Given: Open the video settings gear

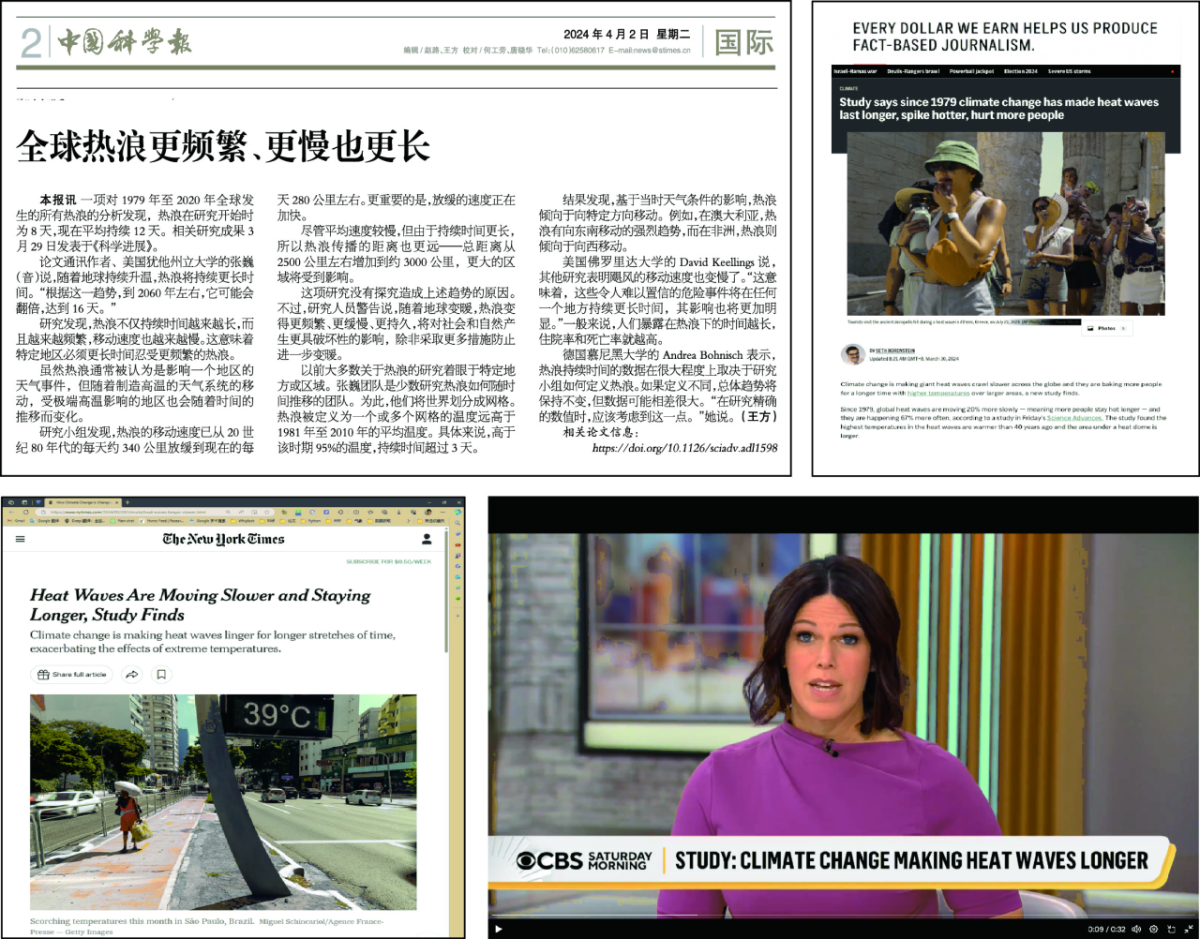Looking at the screenshot, I should 1153,929.
